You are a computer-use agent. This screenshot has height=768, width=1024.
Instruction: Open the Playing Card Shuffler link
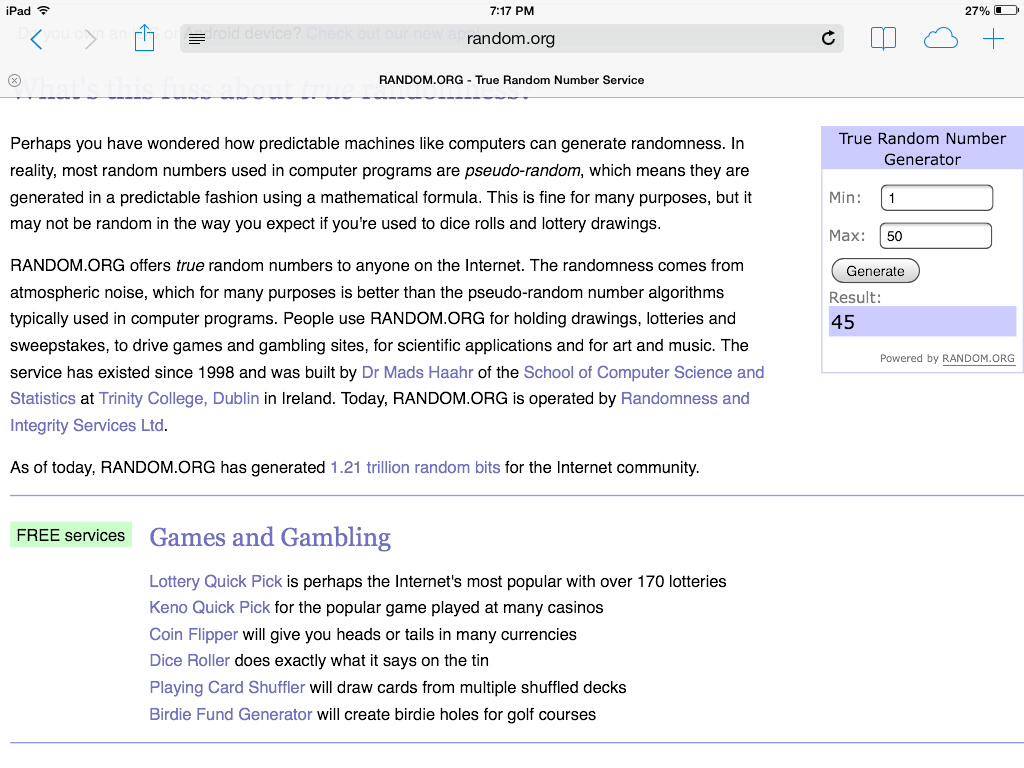point(227,688)
